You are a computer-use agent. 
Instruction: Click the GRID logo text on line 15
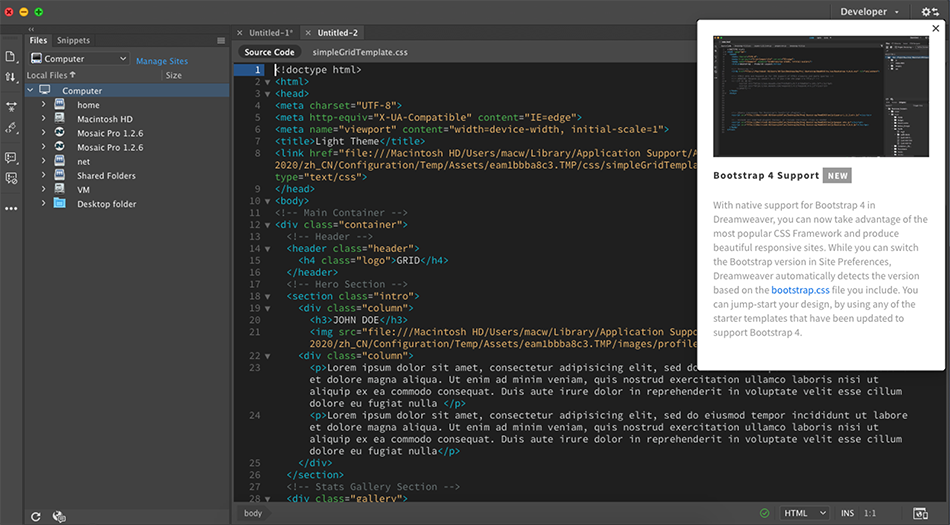pos(408,260)
